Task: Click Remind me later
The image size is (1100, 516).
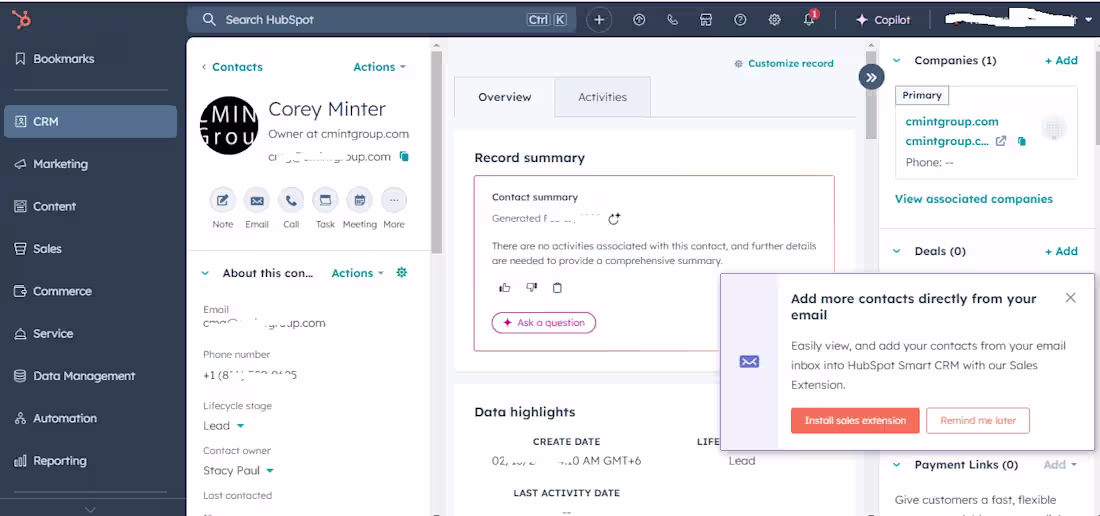Action: [x=978, y=421]
